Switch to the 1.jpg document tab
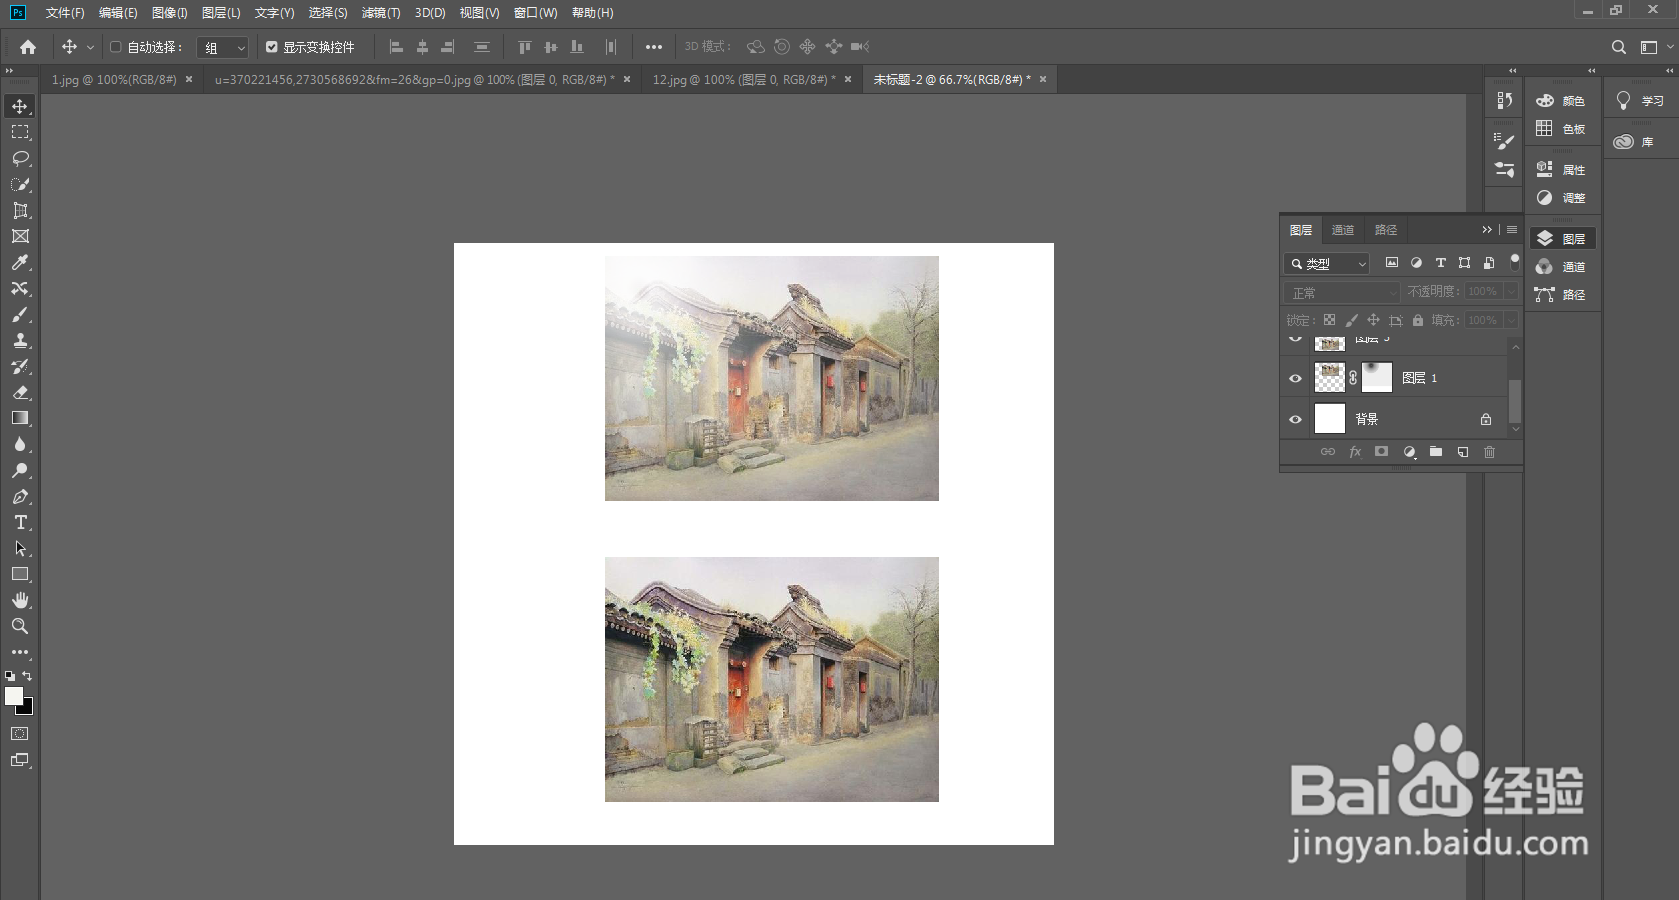 [114, 79]
